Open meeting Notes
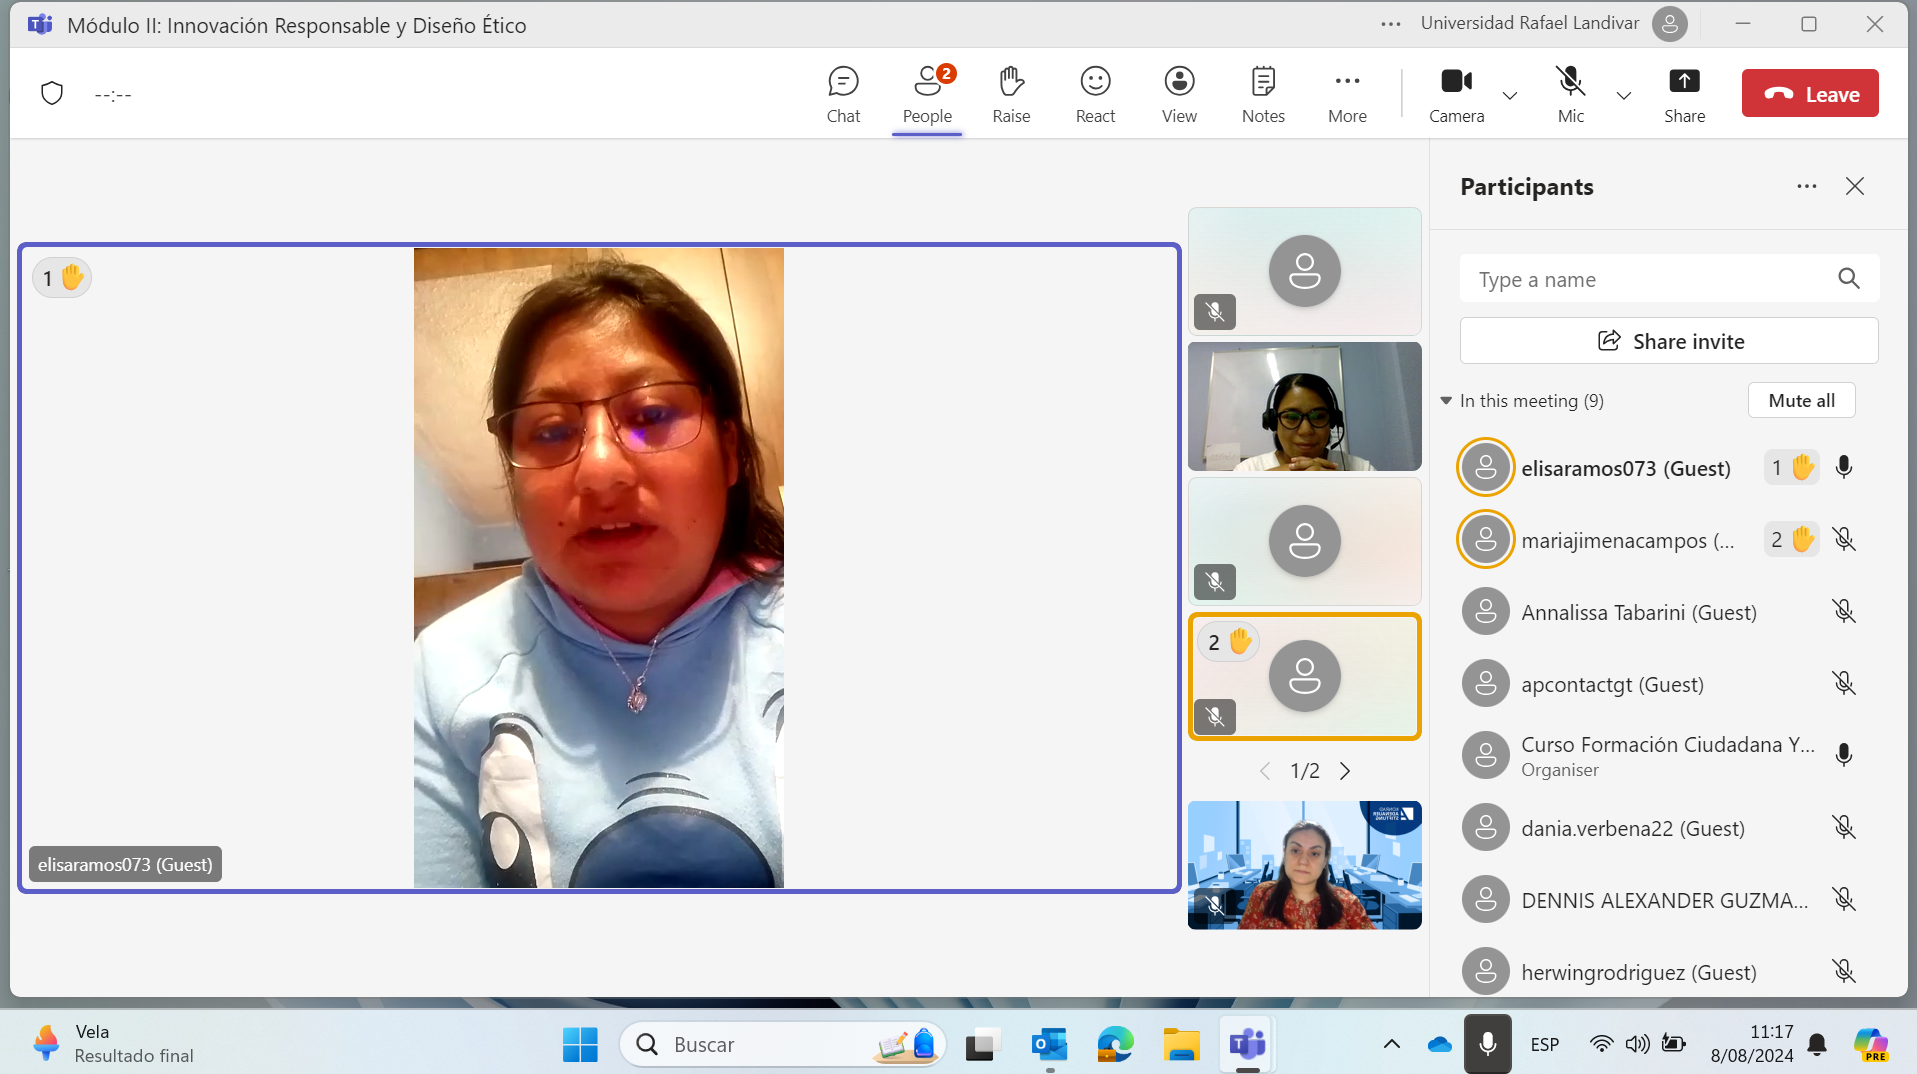 coord(1263,94)
